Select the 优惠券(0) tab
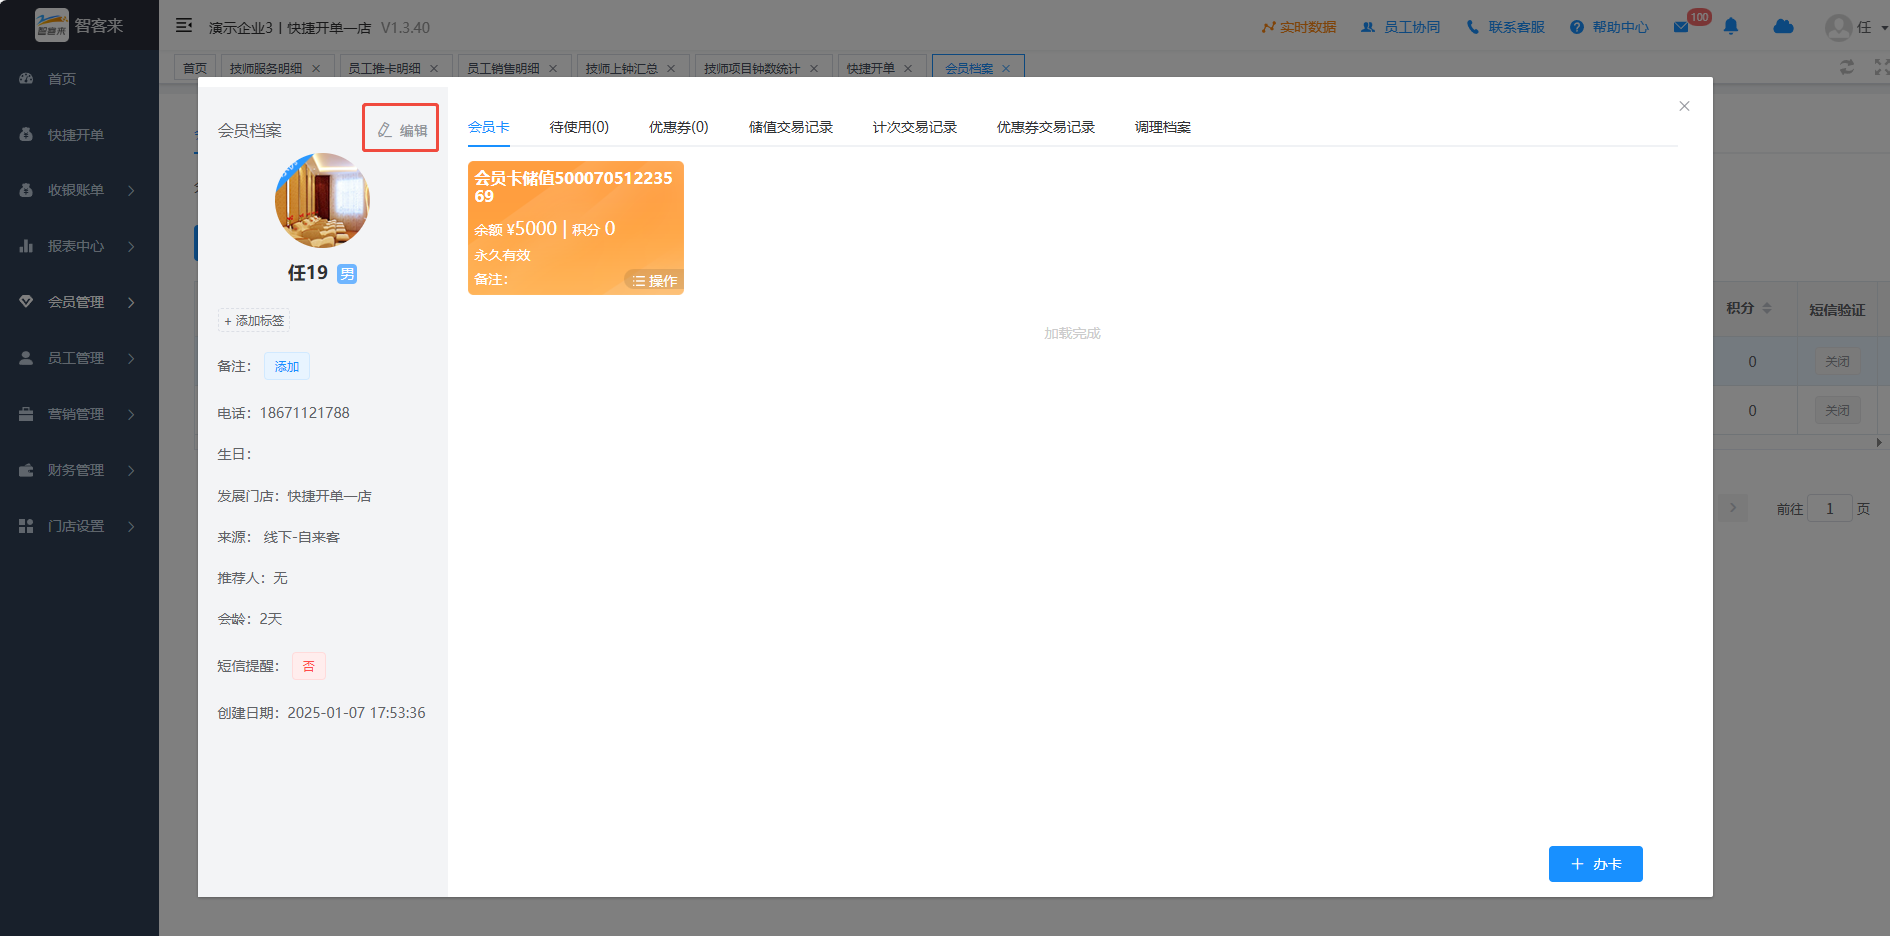Screen dimensions: 1890x936 pos(679,127)
